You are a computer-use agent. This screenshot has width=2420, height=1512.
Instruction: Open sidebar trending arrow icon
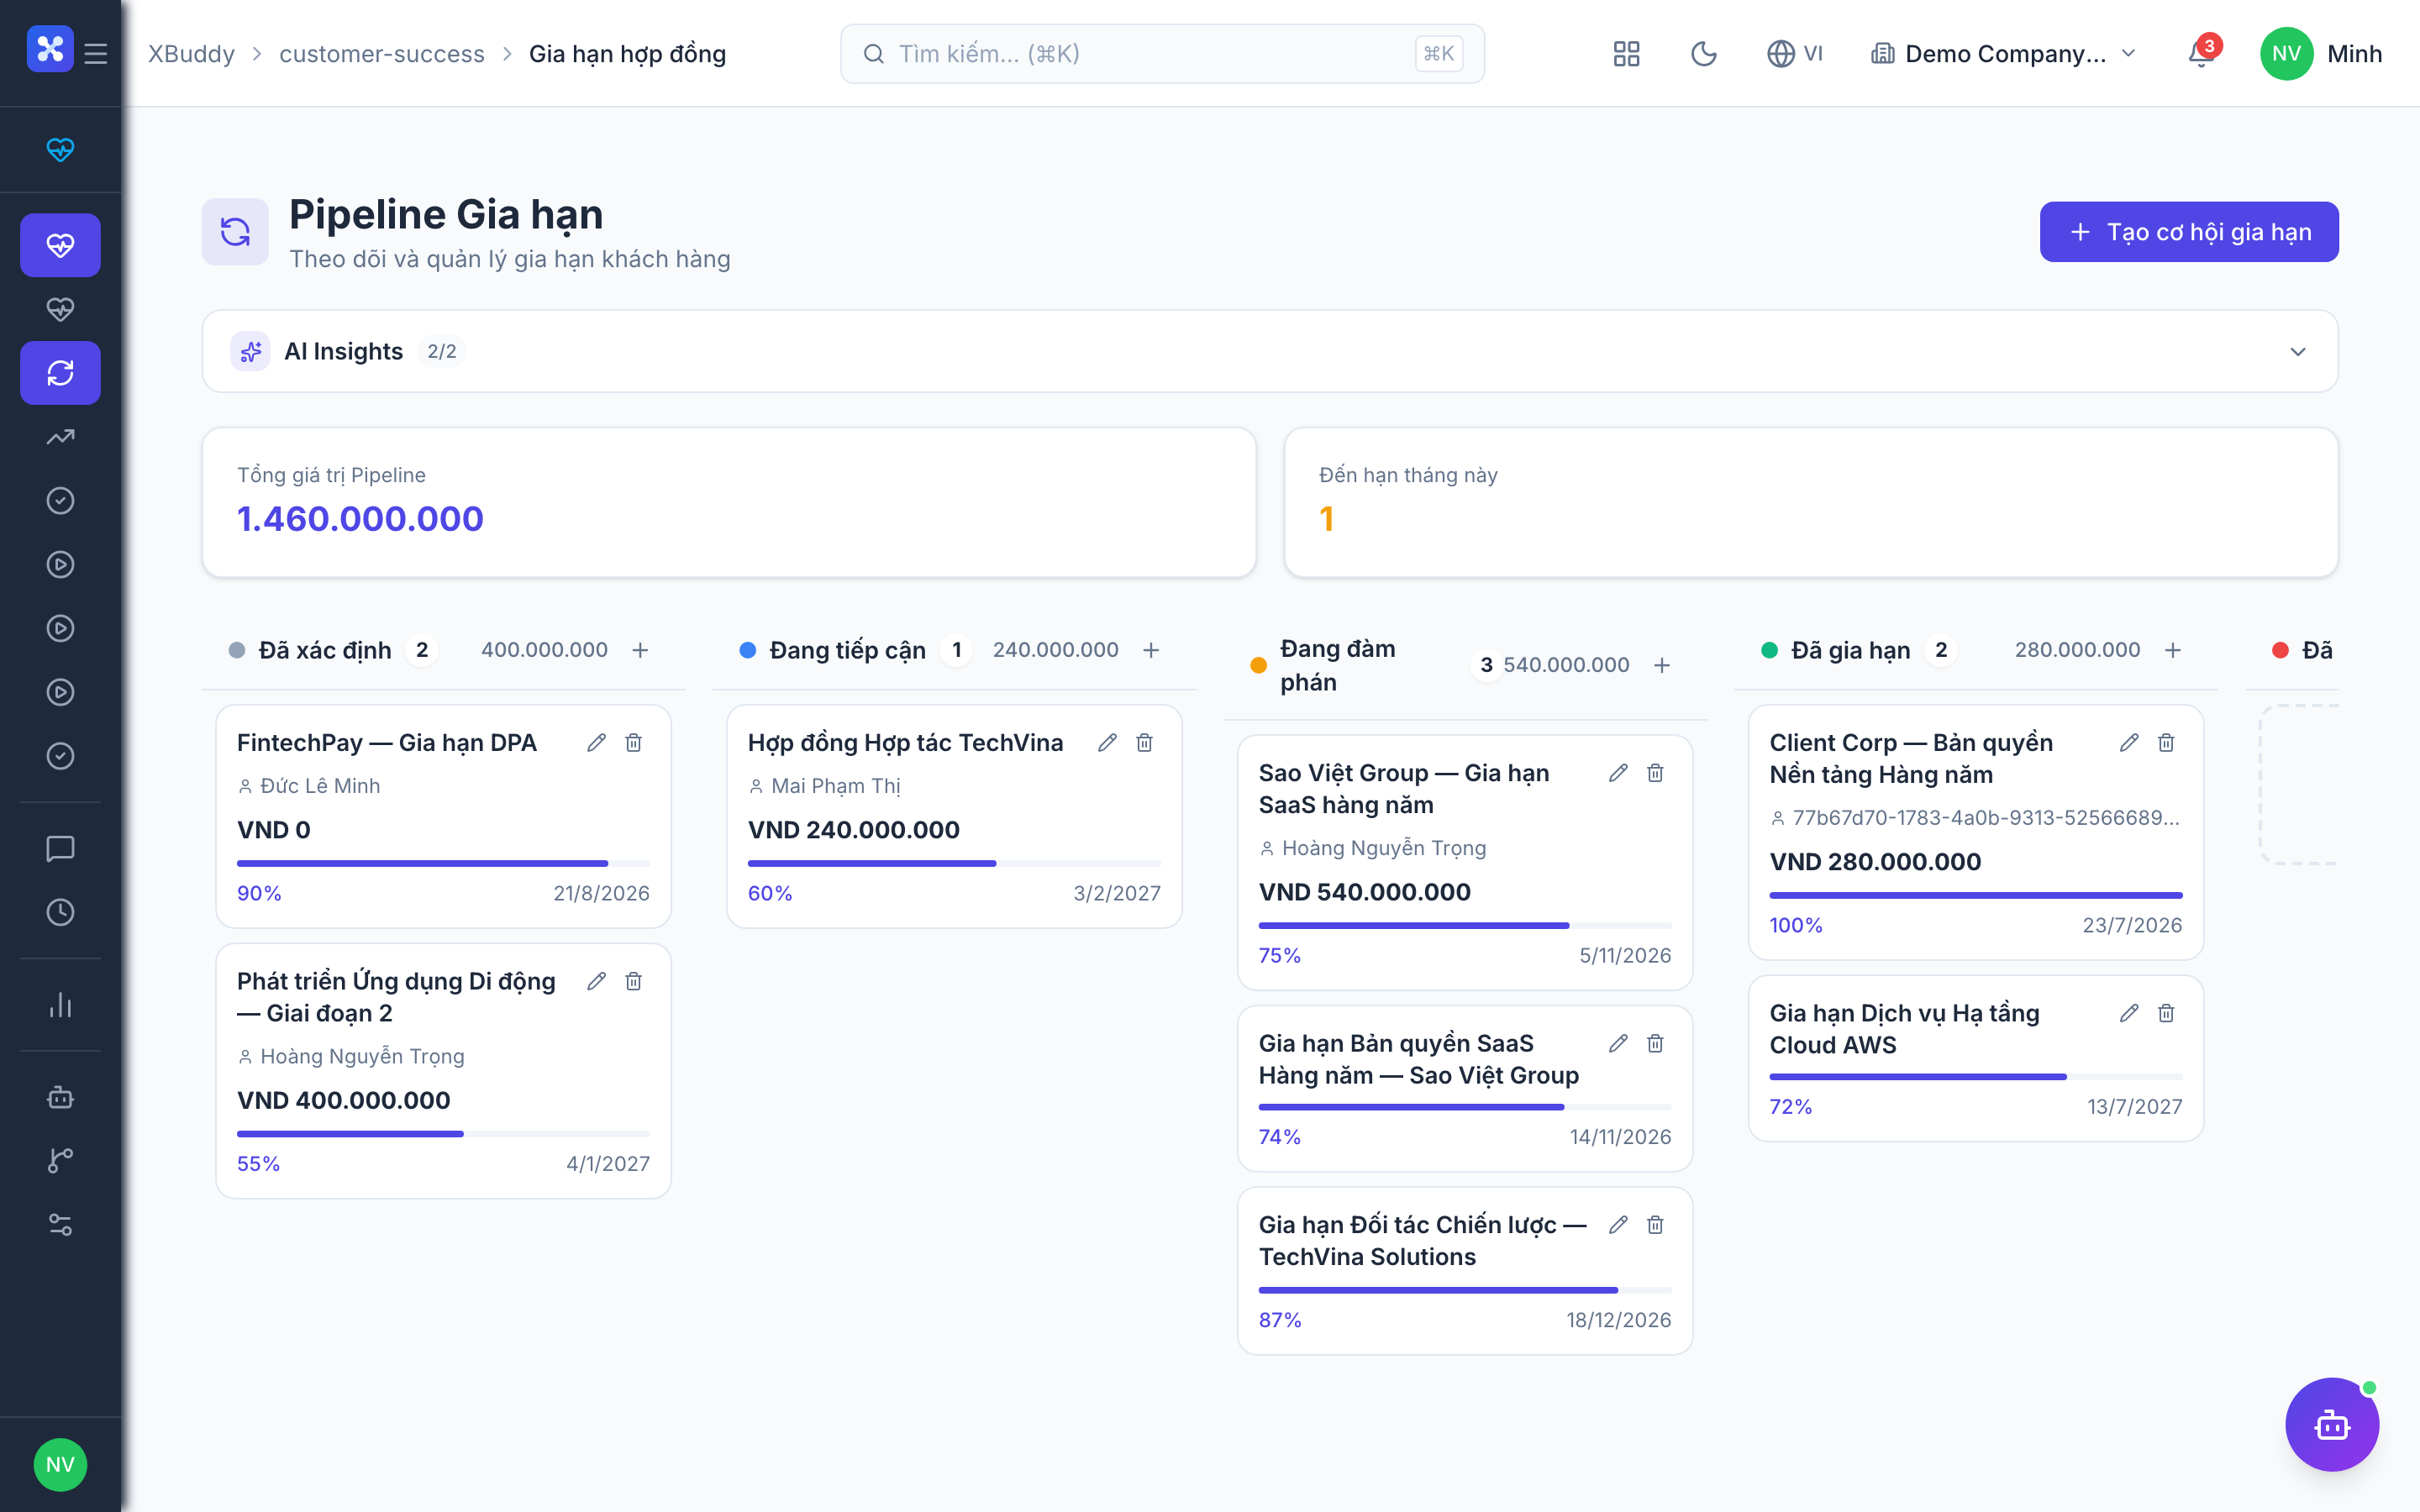(x=60, y=437)
